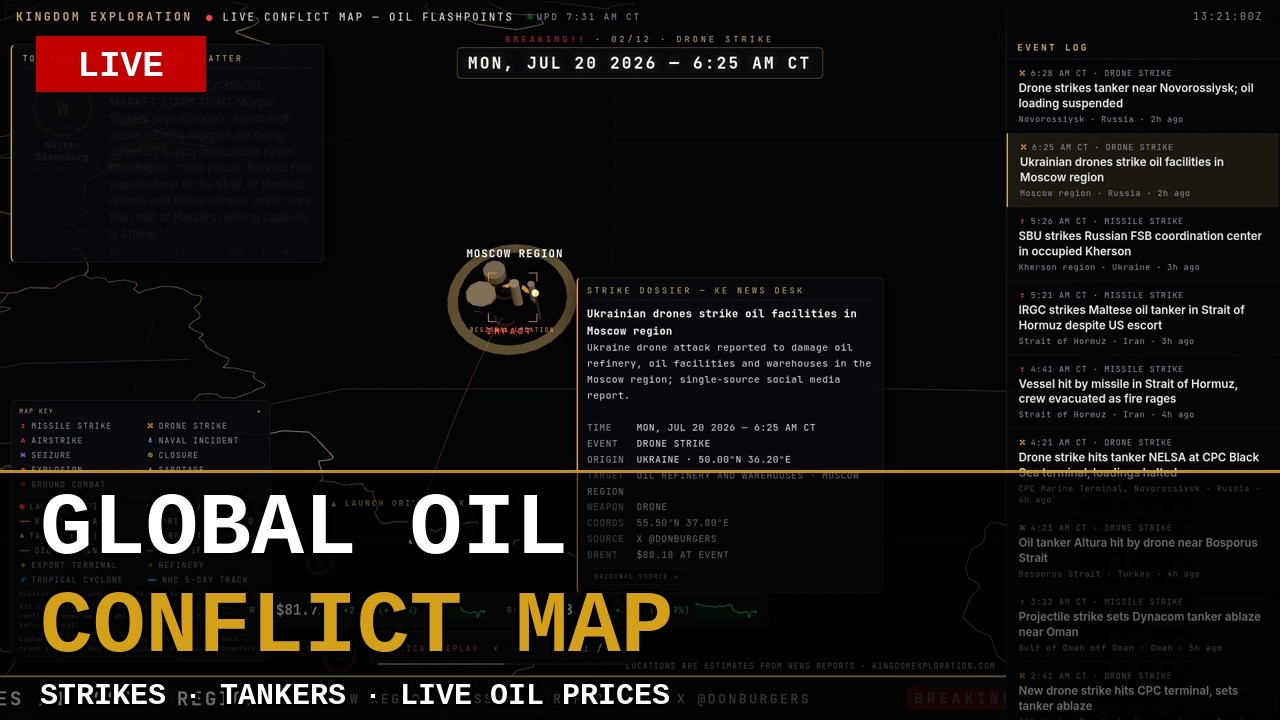Click the missile icon beside 5:21 AM CT
Viewport: 1280px width, 720px height.
[x=1022, y=295]
